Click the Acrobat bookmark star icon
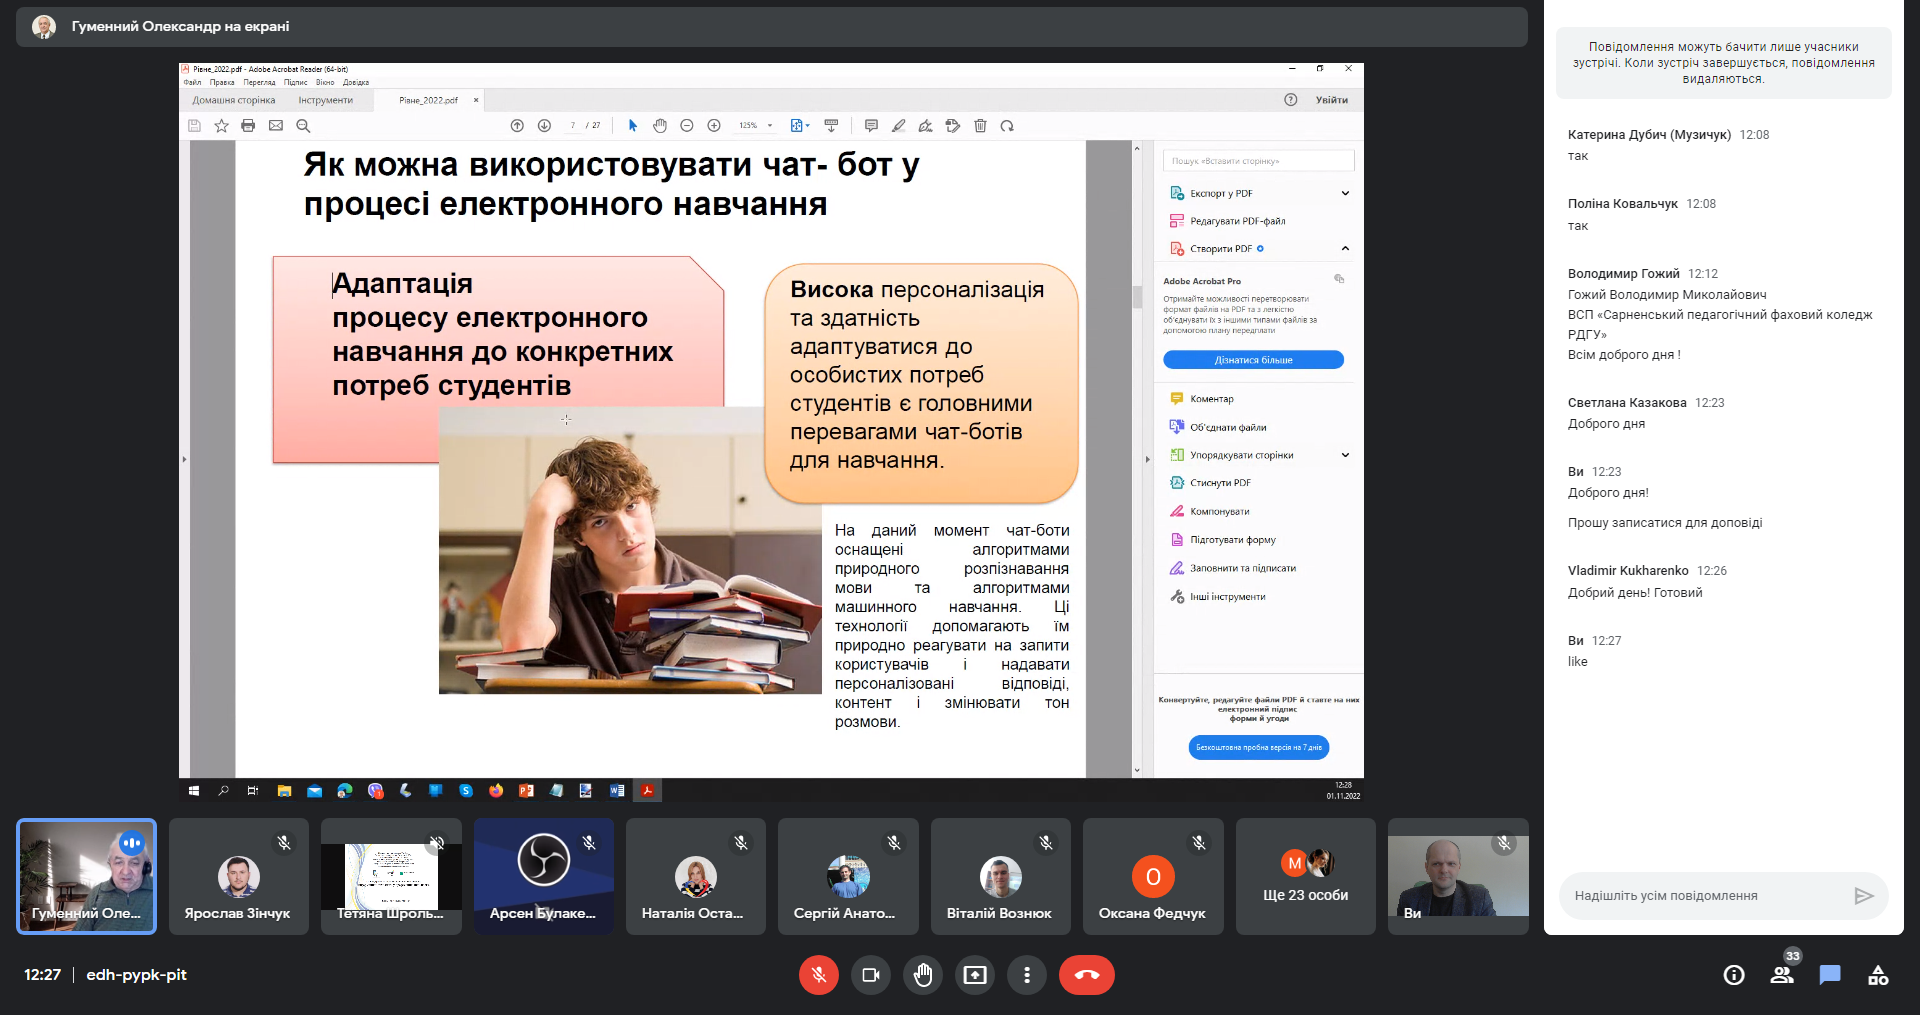Viewport: 1920px width, 1015px height. tap(221, 126)
